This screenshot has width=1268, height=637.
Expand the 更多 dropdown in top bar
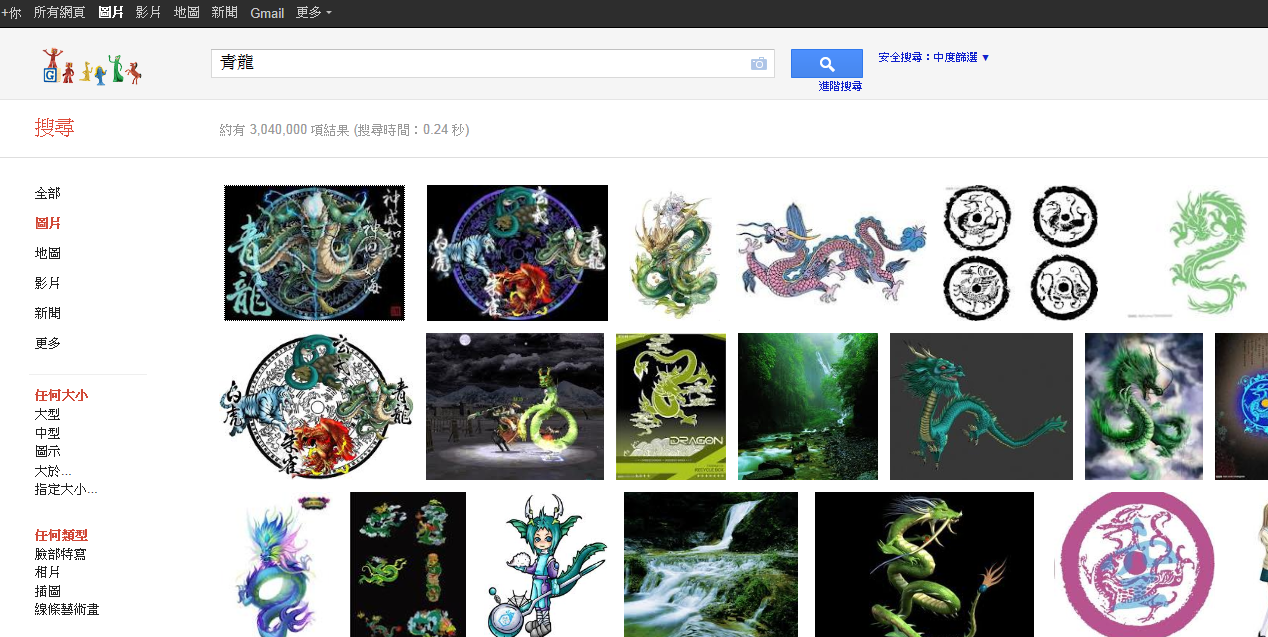pos(313,13)
